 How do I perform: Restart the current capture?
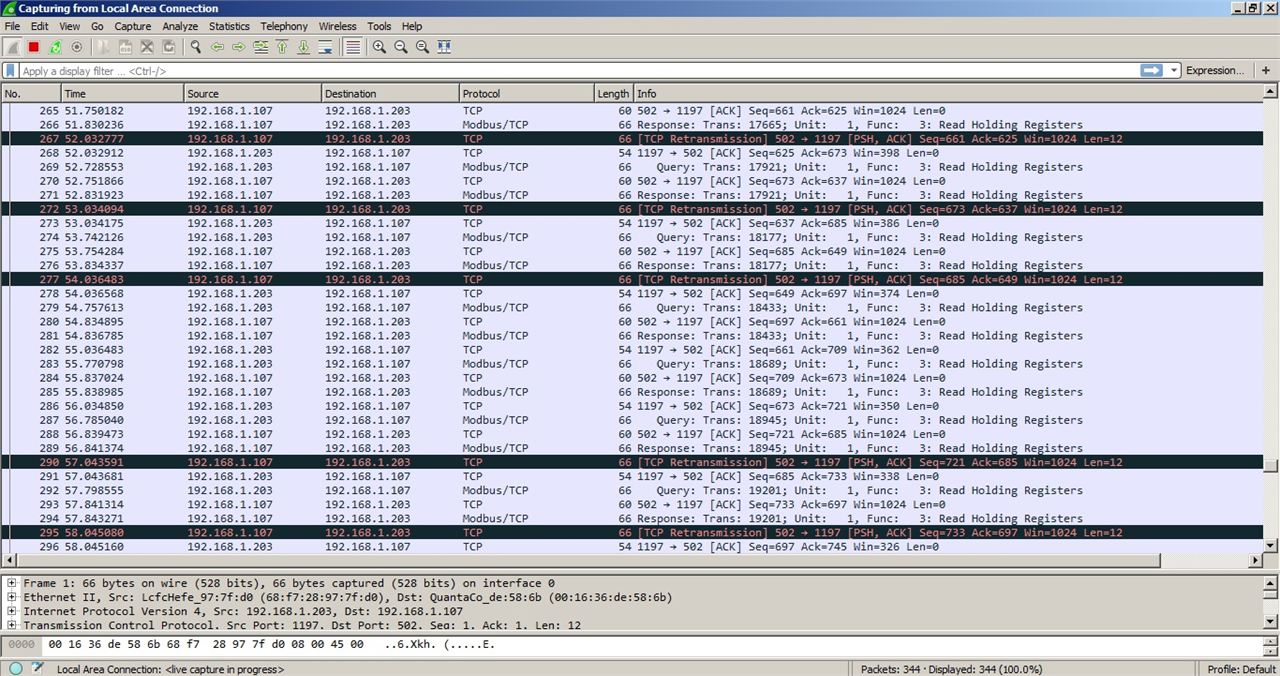click(55, 47)
